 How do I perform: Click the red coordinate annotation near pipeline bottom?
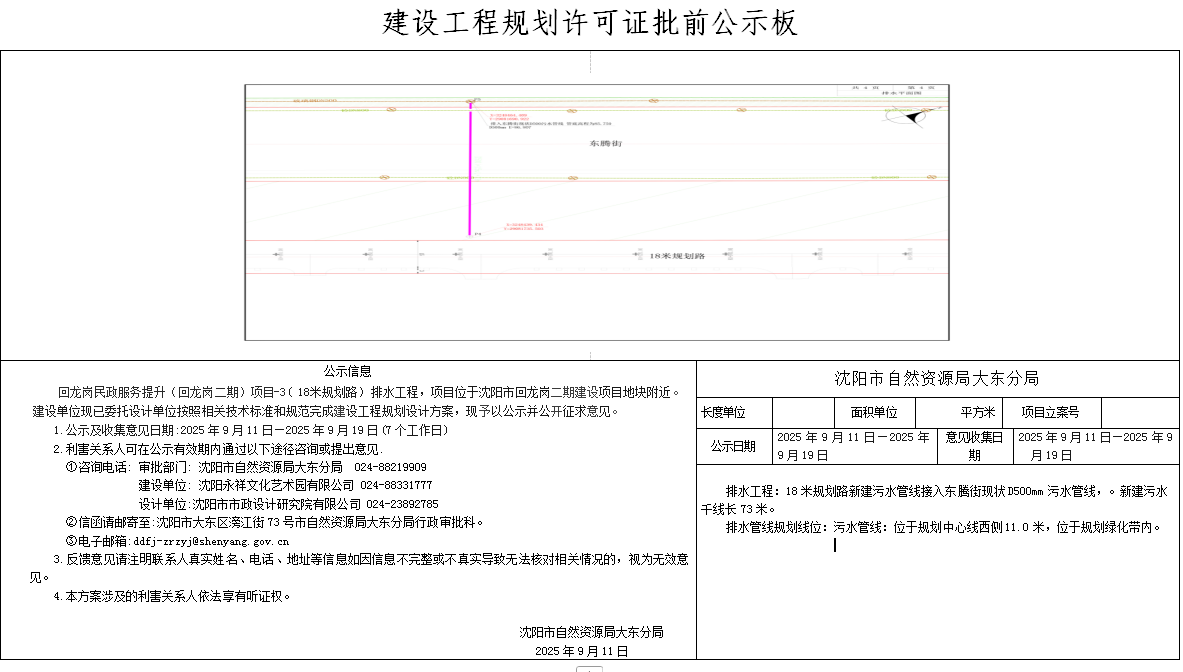pos(522,227)
